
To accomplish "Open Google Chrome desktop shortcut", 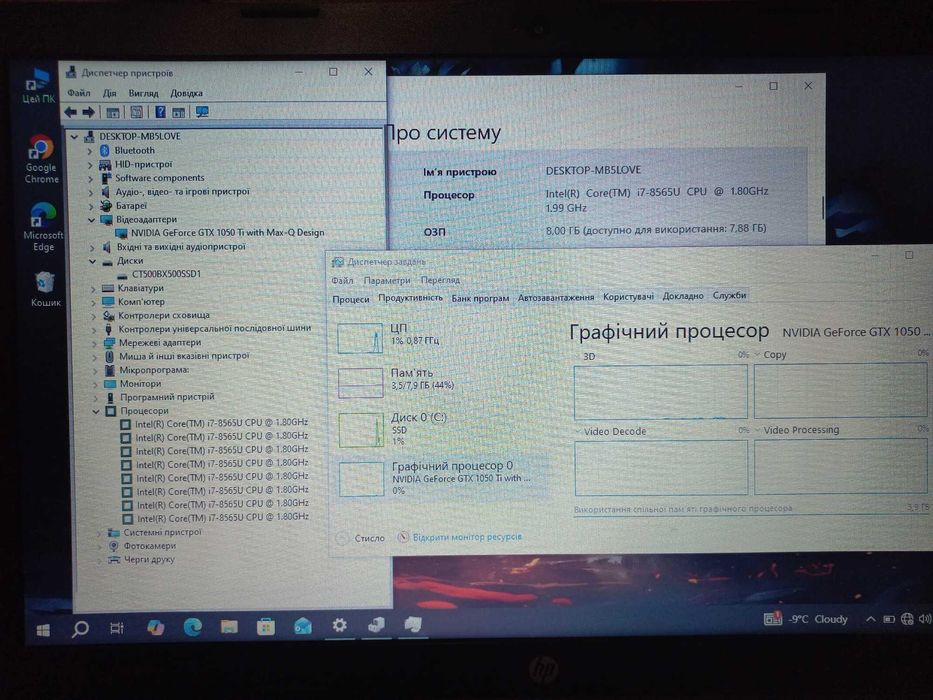I will [41, 159].
